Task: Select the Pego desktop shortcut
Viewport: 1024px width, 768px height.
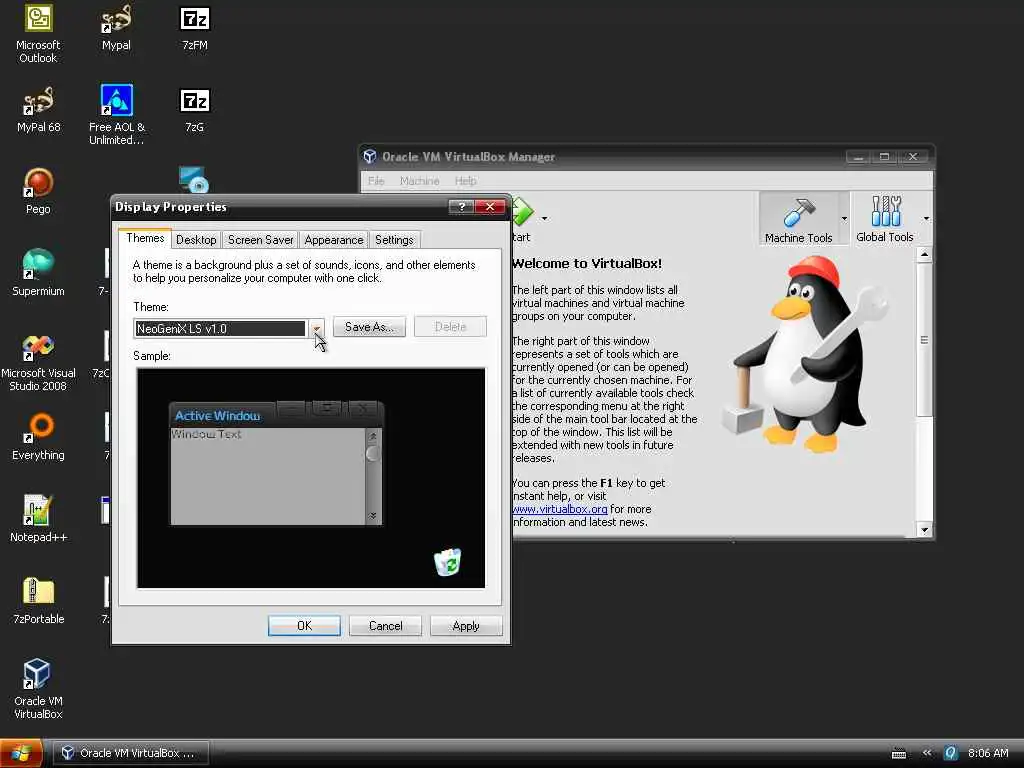Action: pyautogui.click(x=38, y=191)
